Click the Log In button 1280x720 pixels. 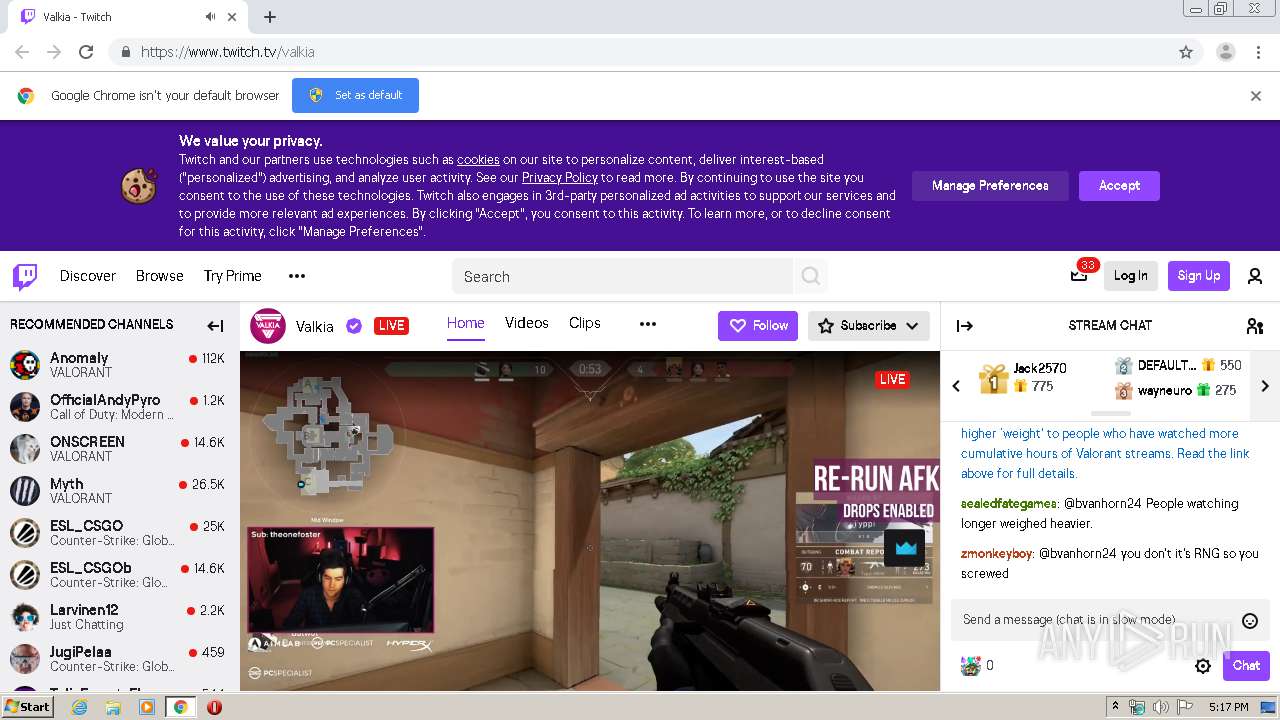tap(1131, 276)
